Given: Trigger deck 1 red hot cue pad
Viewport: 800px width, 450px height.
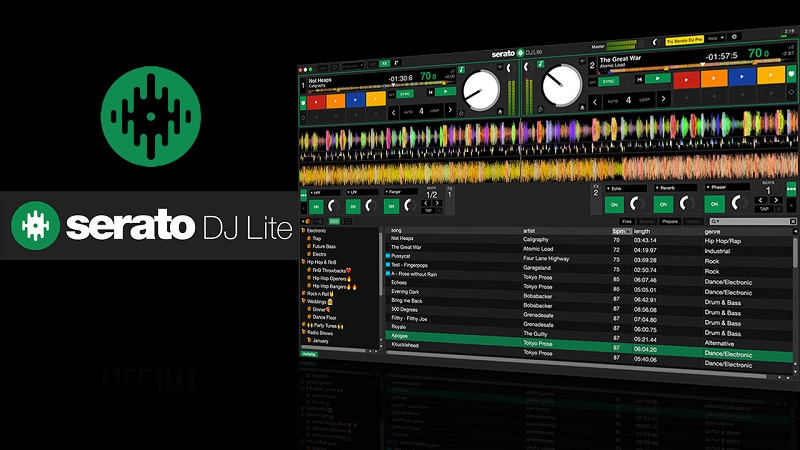Looking at the screenshot, I should click(x=316, y=102).
